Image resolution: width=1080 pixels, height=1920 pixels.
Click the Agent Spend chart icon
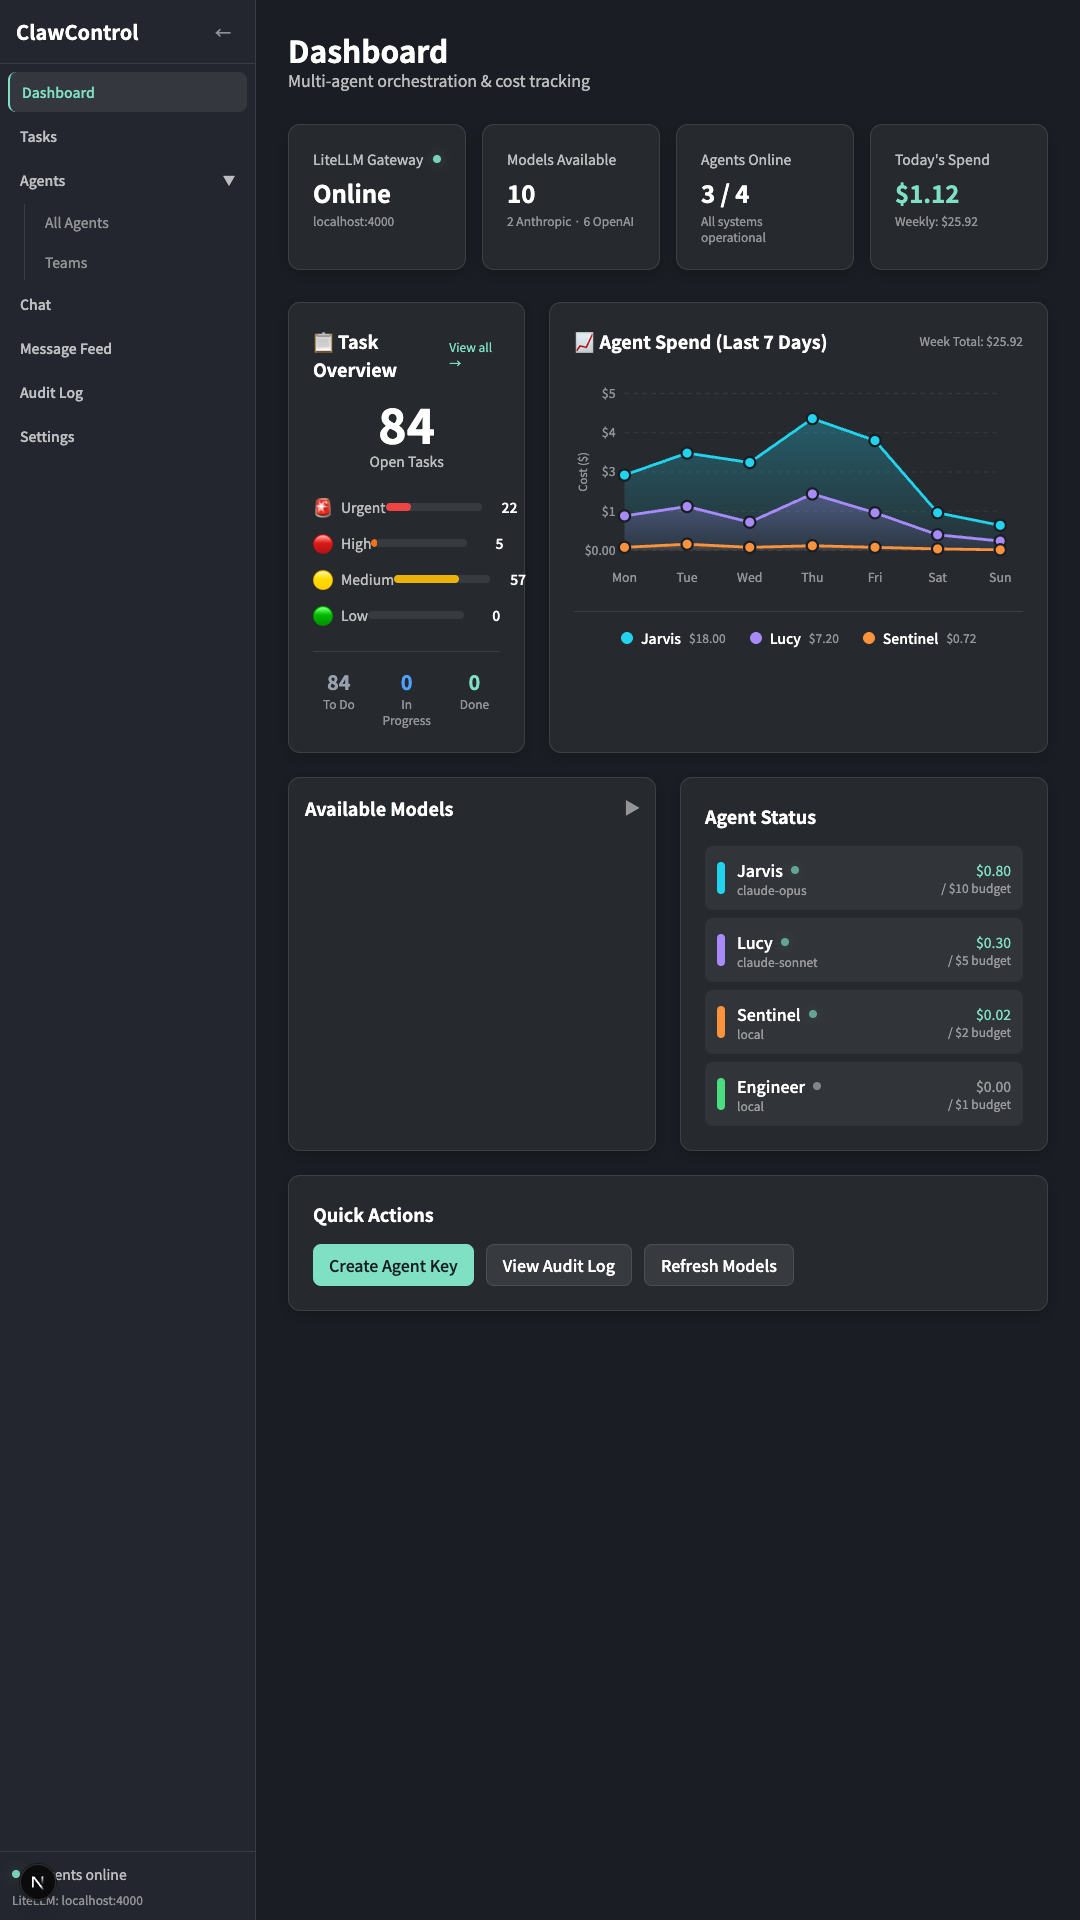584,342
